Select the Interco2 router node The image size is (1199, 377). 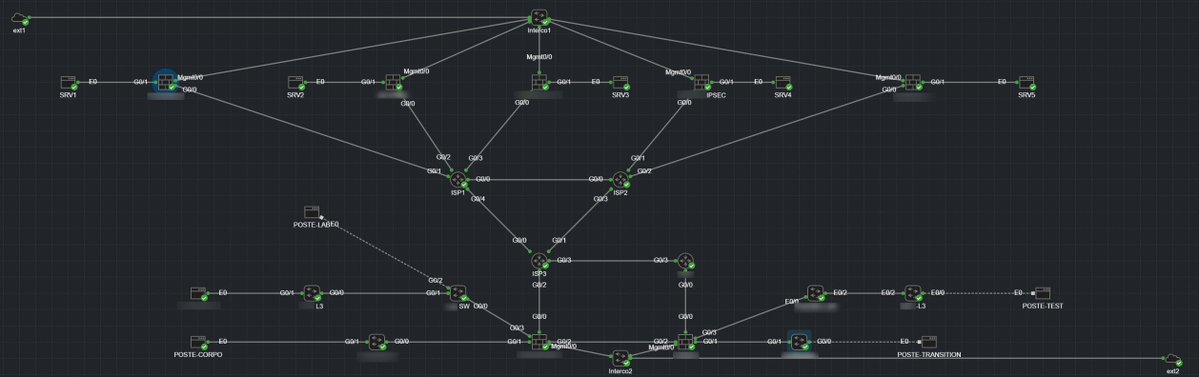pos(620,358)
